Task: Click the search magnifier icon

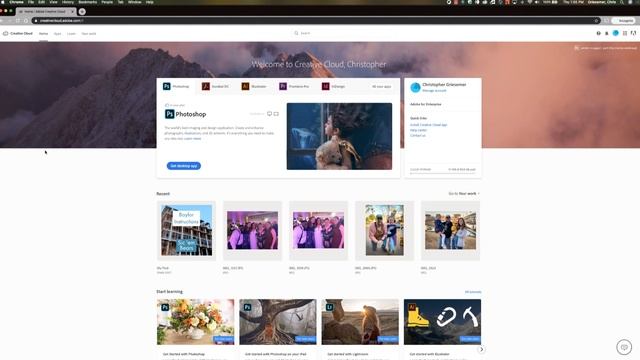Action: click(x=296, y=33)
